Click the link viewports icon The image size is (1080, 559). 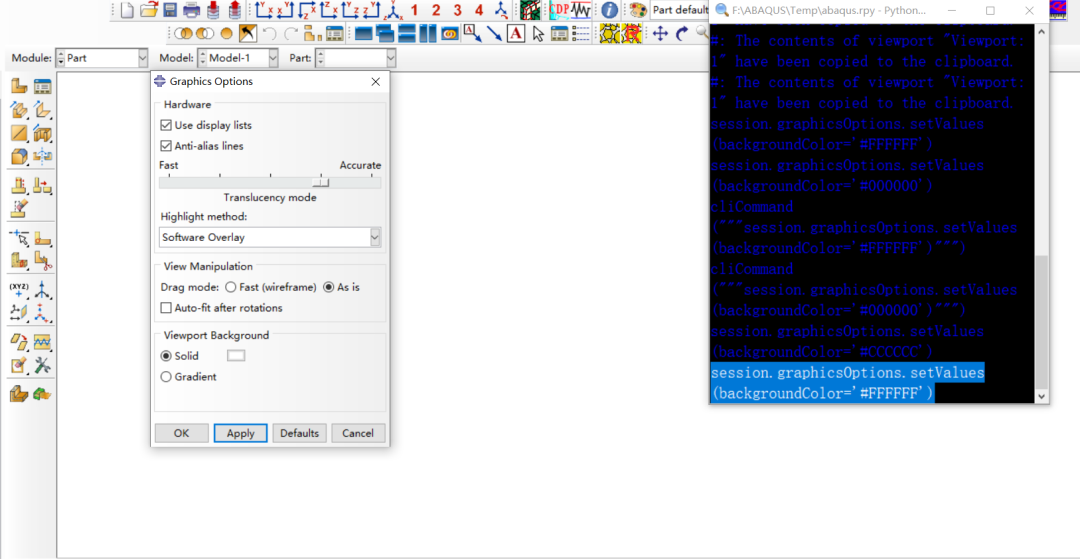point(450,33)
